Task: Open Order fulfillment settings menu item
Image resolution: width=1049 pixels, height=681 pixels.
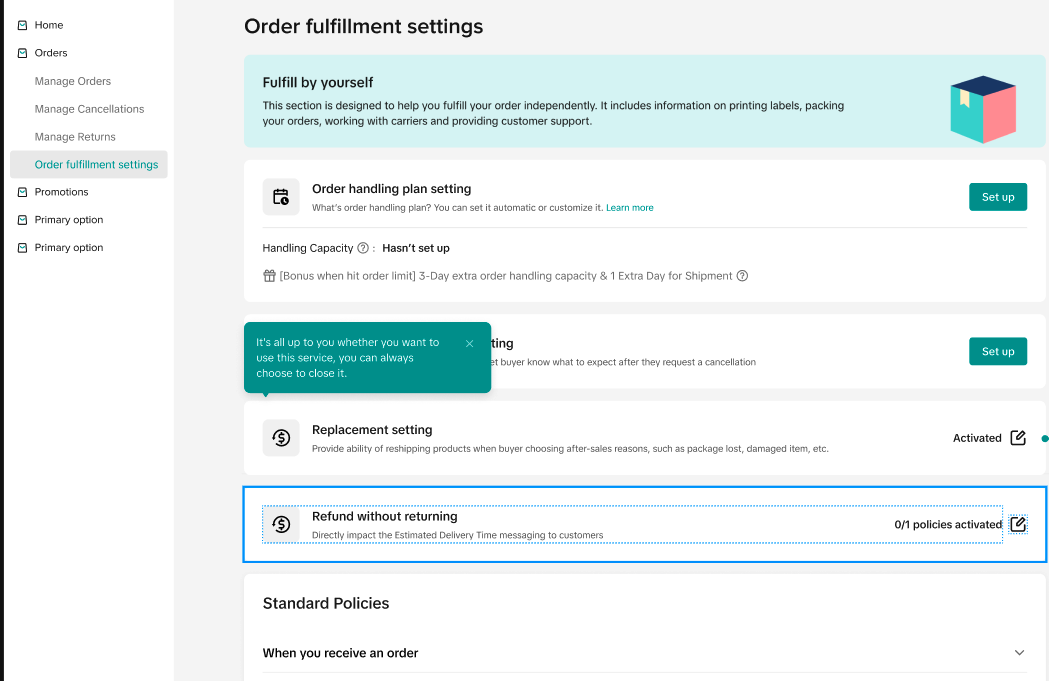Action: [96, 165]
